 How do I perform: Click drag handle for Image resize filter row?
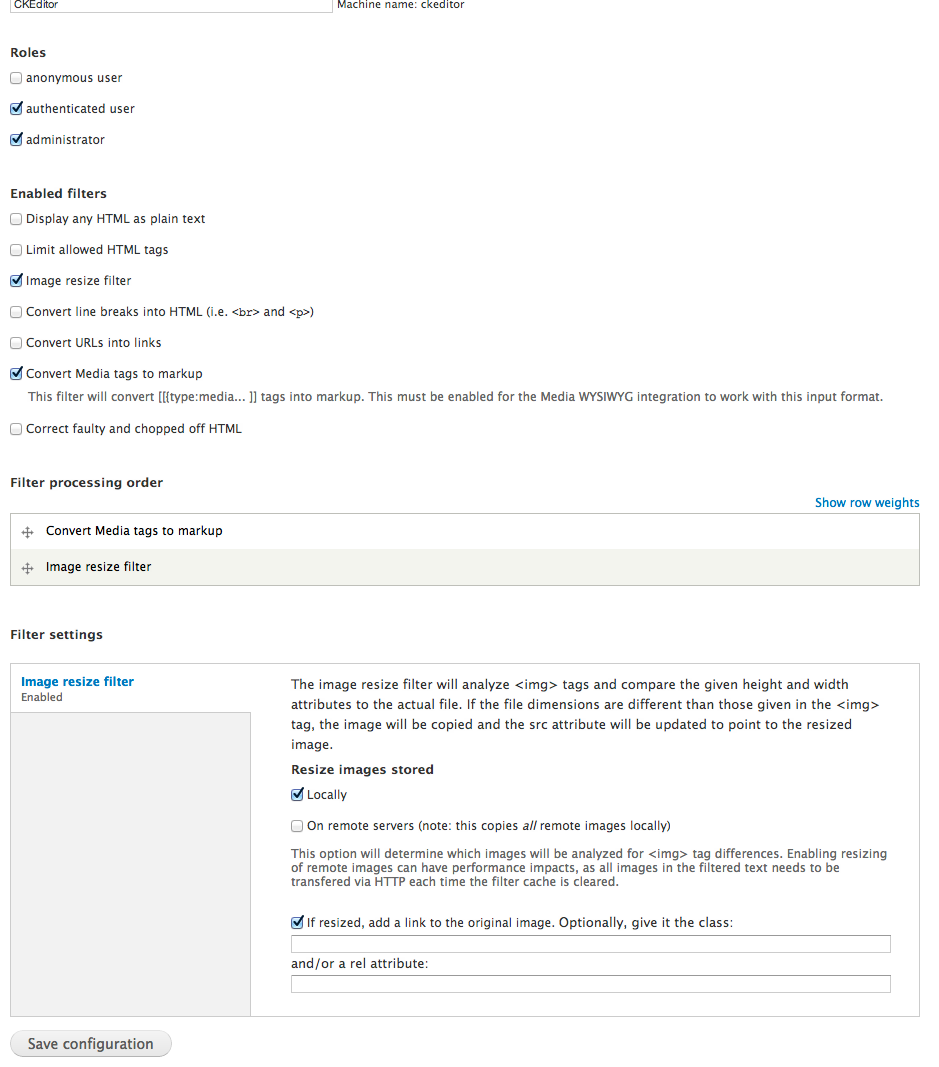click(x=27, y=568)
